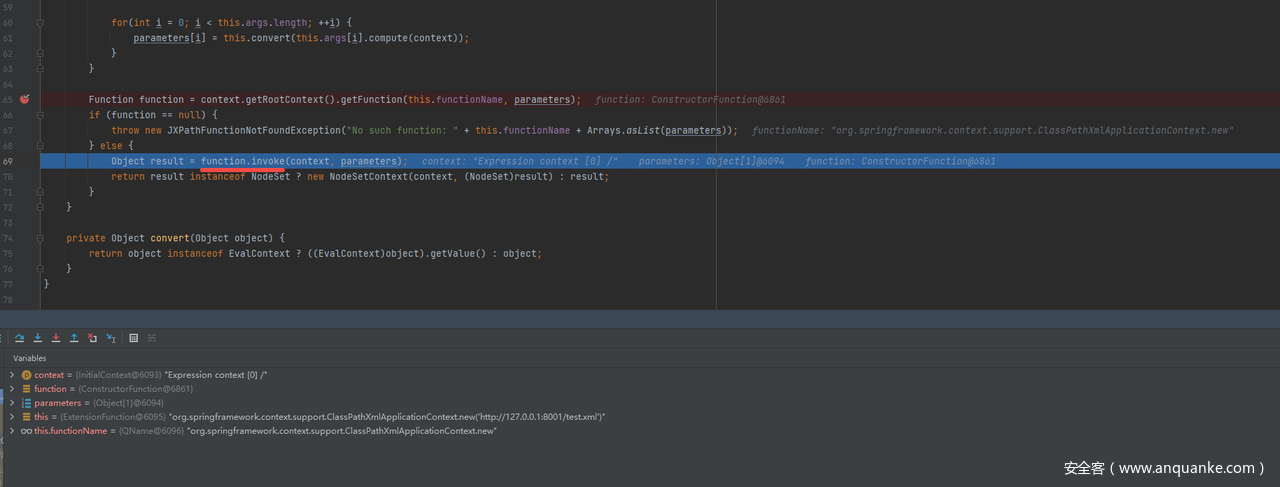1280x487 pixels.
Task: Expand the context variable node
Action: (12, 375)
